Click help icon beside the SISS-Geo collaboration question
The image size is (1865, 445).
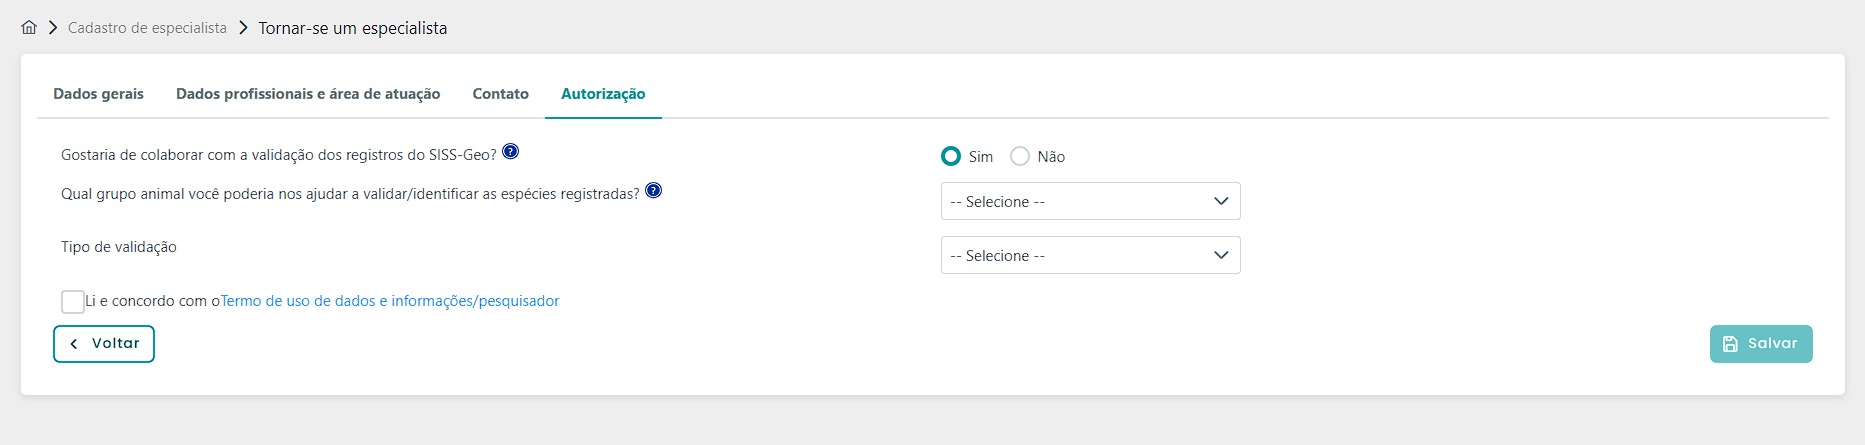(510, 152)
